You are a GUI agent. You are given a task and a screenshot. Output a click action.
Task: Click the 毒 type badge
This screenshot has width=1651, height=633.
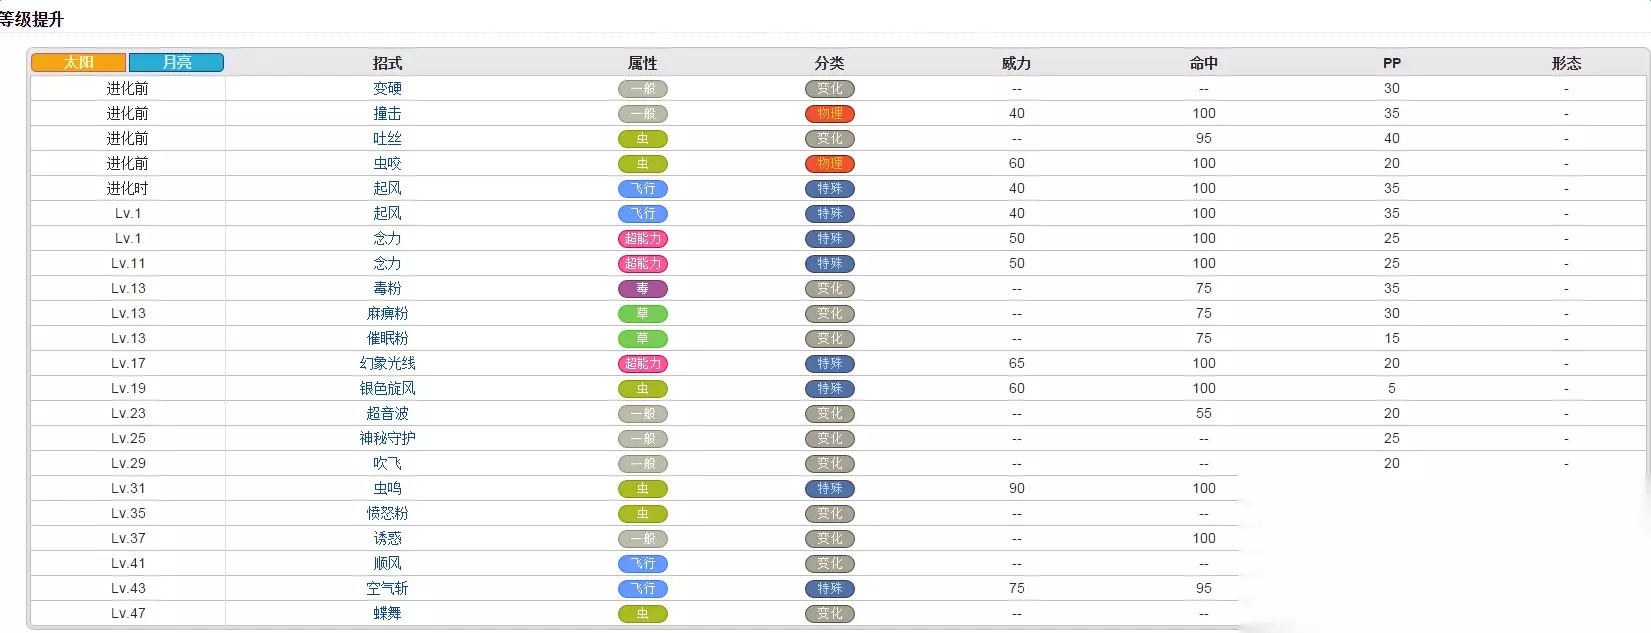[642, 288]
